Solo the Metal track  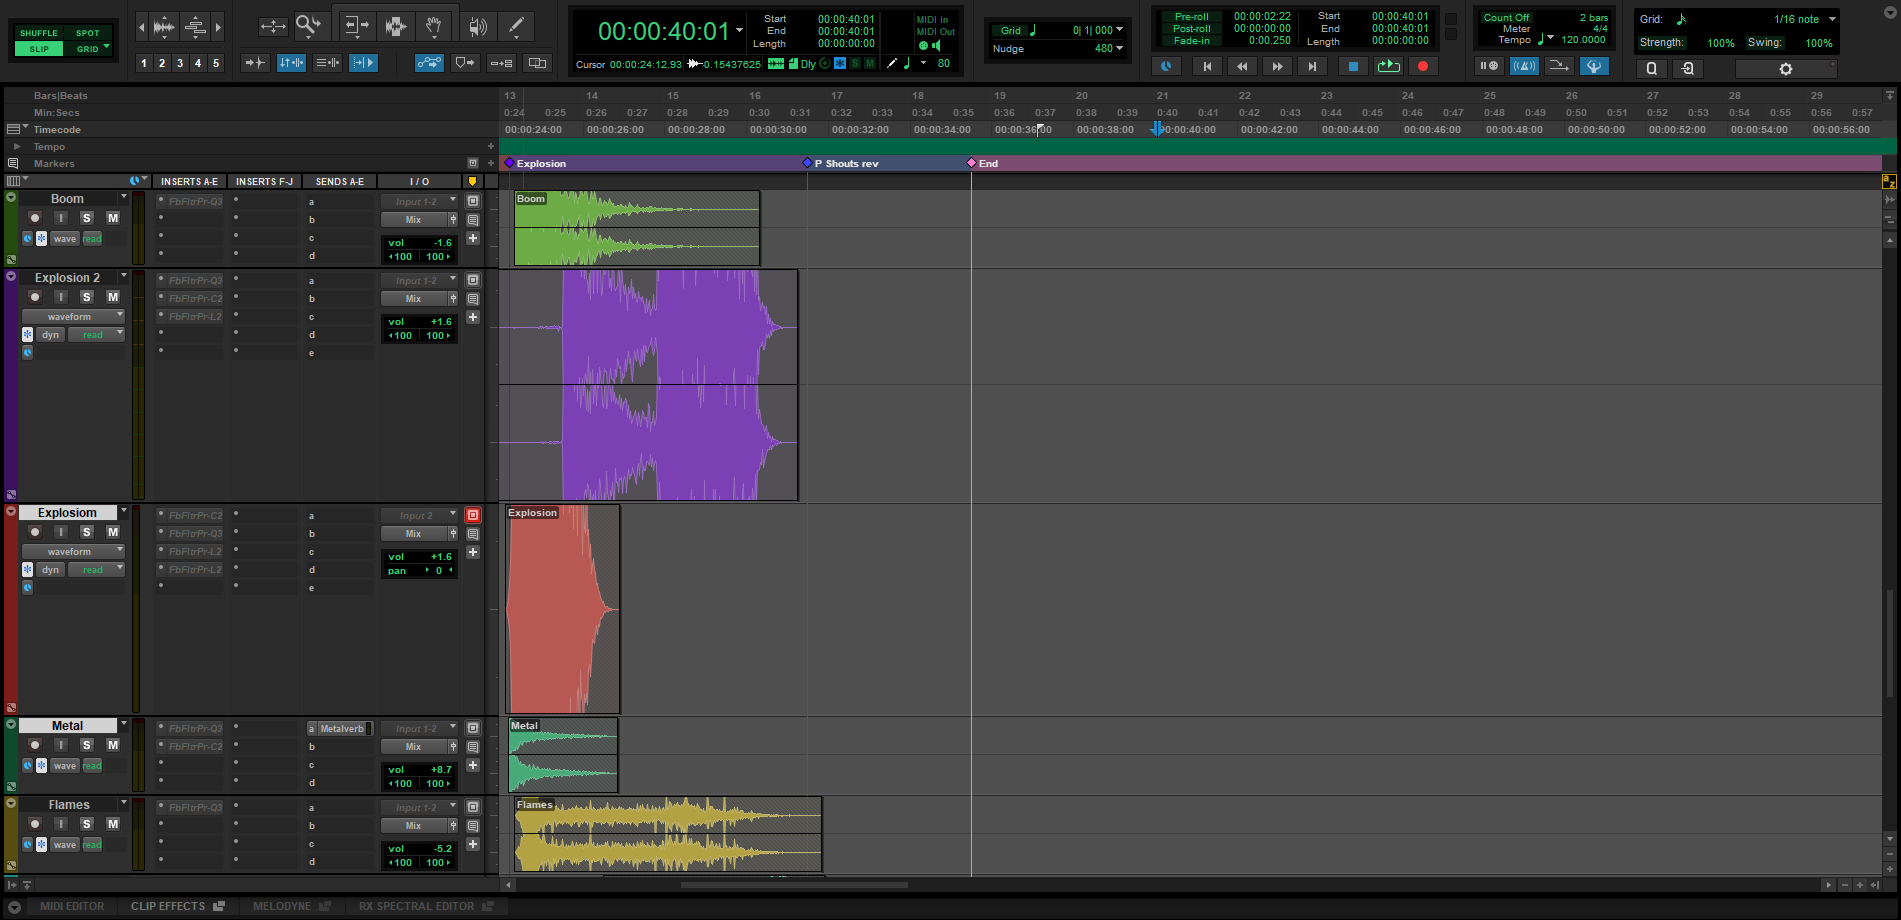click(x=87, y=745)
